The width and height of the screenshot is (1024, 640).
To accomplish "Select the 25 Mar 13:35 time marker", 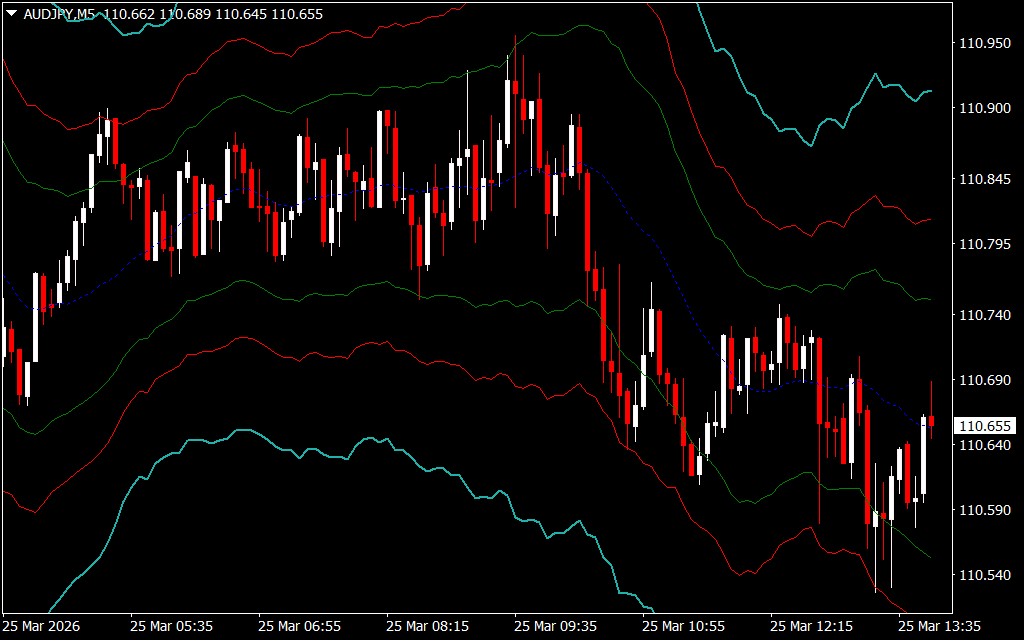I will [939, 626].
